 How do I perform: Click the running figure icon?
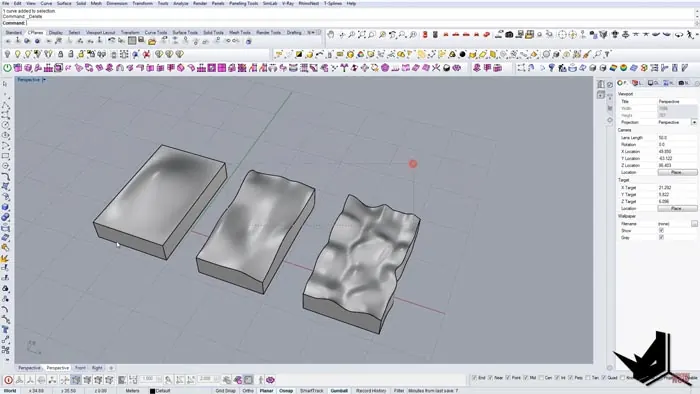pyautogui.click(x=691, y=34)
